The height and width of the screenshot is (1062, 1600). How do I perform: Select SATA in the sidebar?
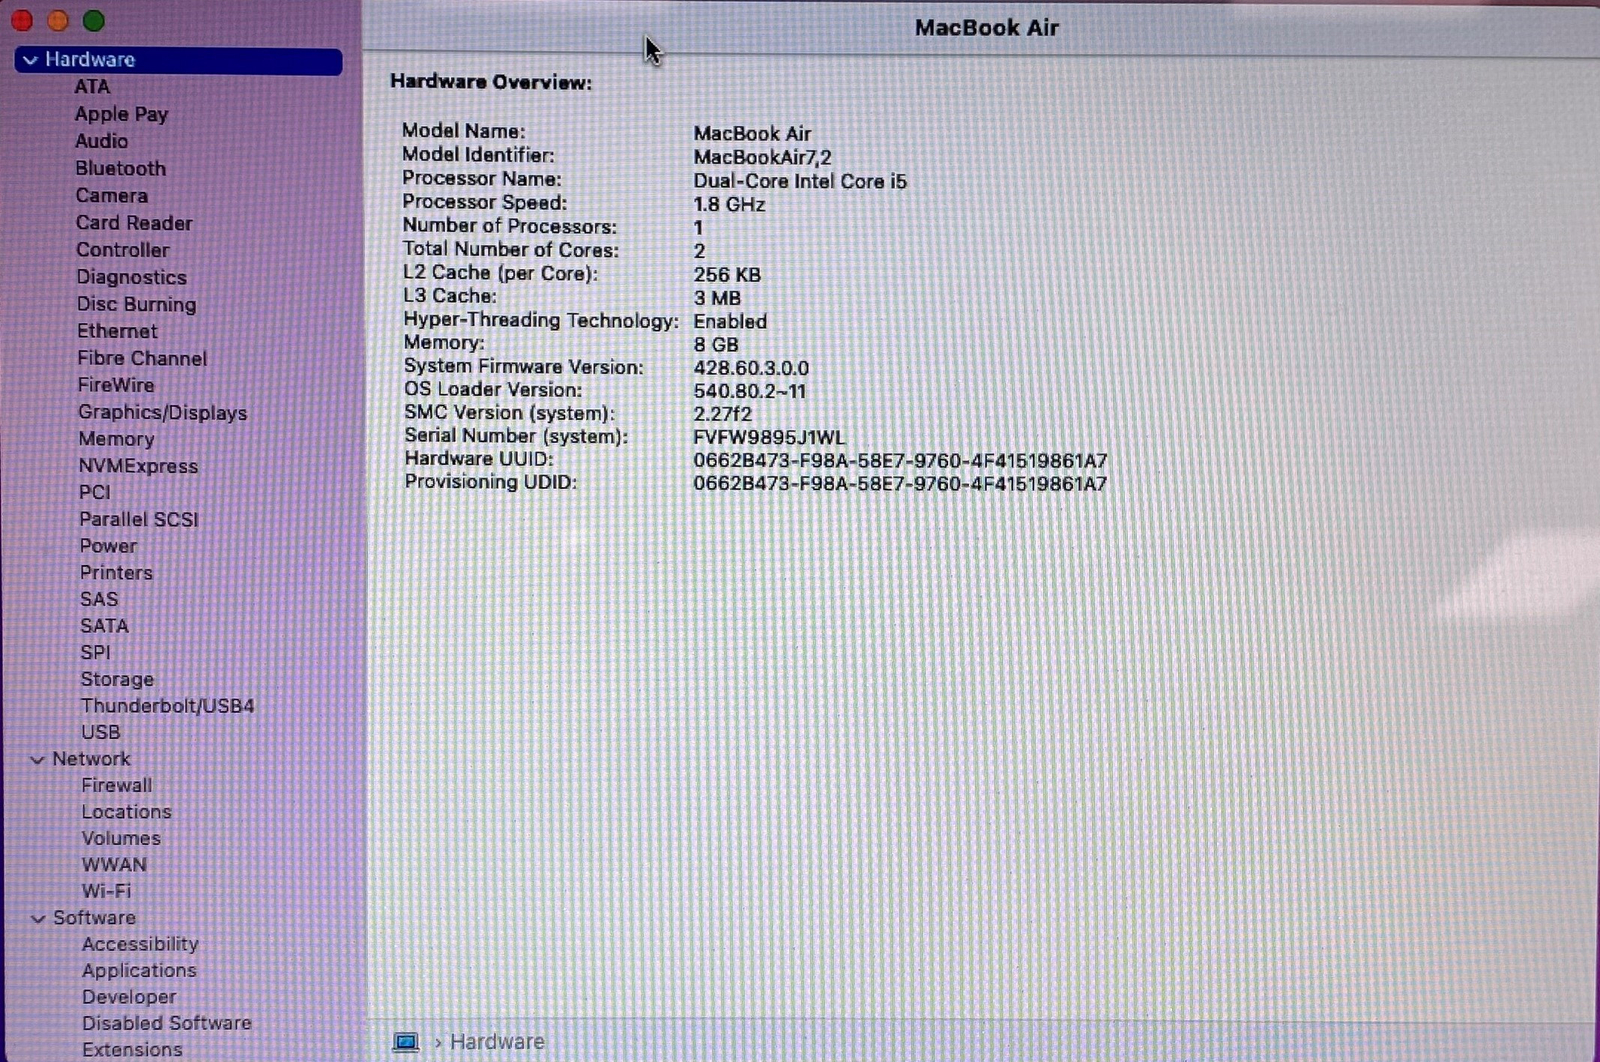pyautogui.click(x=104, y=626)
